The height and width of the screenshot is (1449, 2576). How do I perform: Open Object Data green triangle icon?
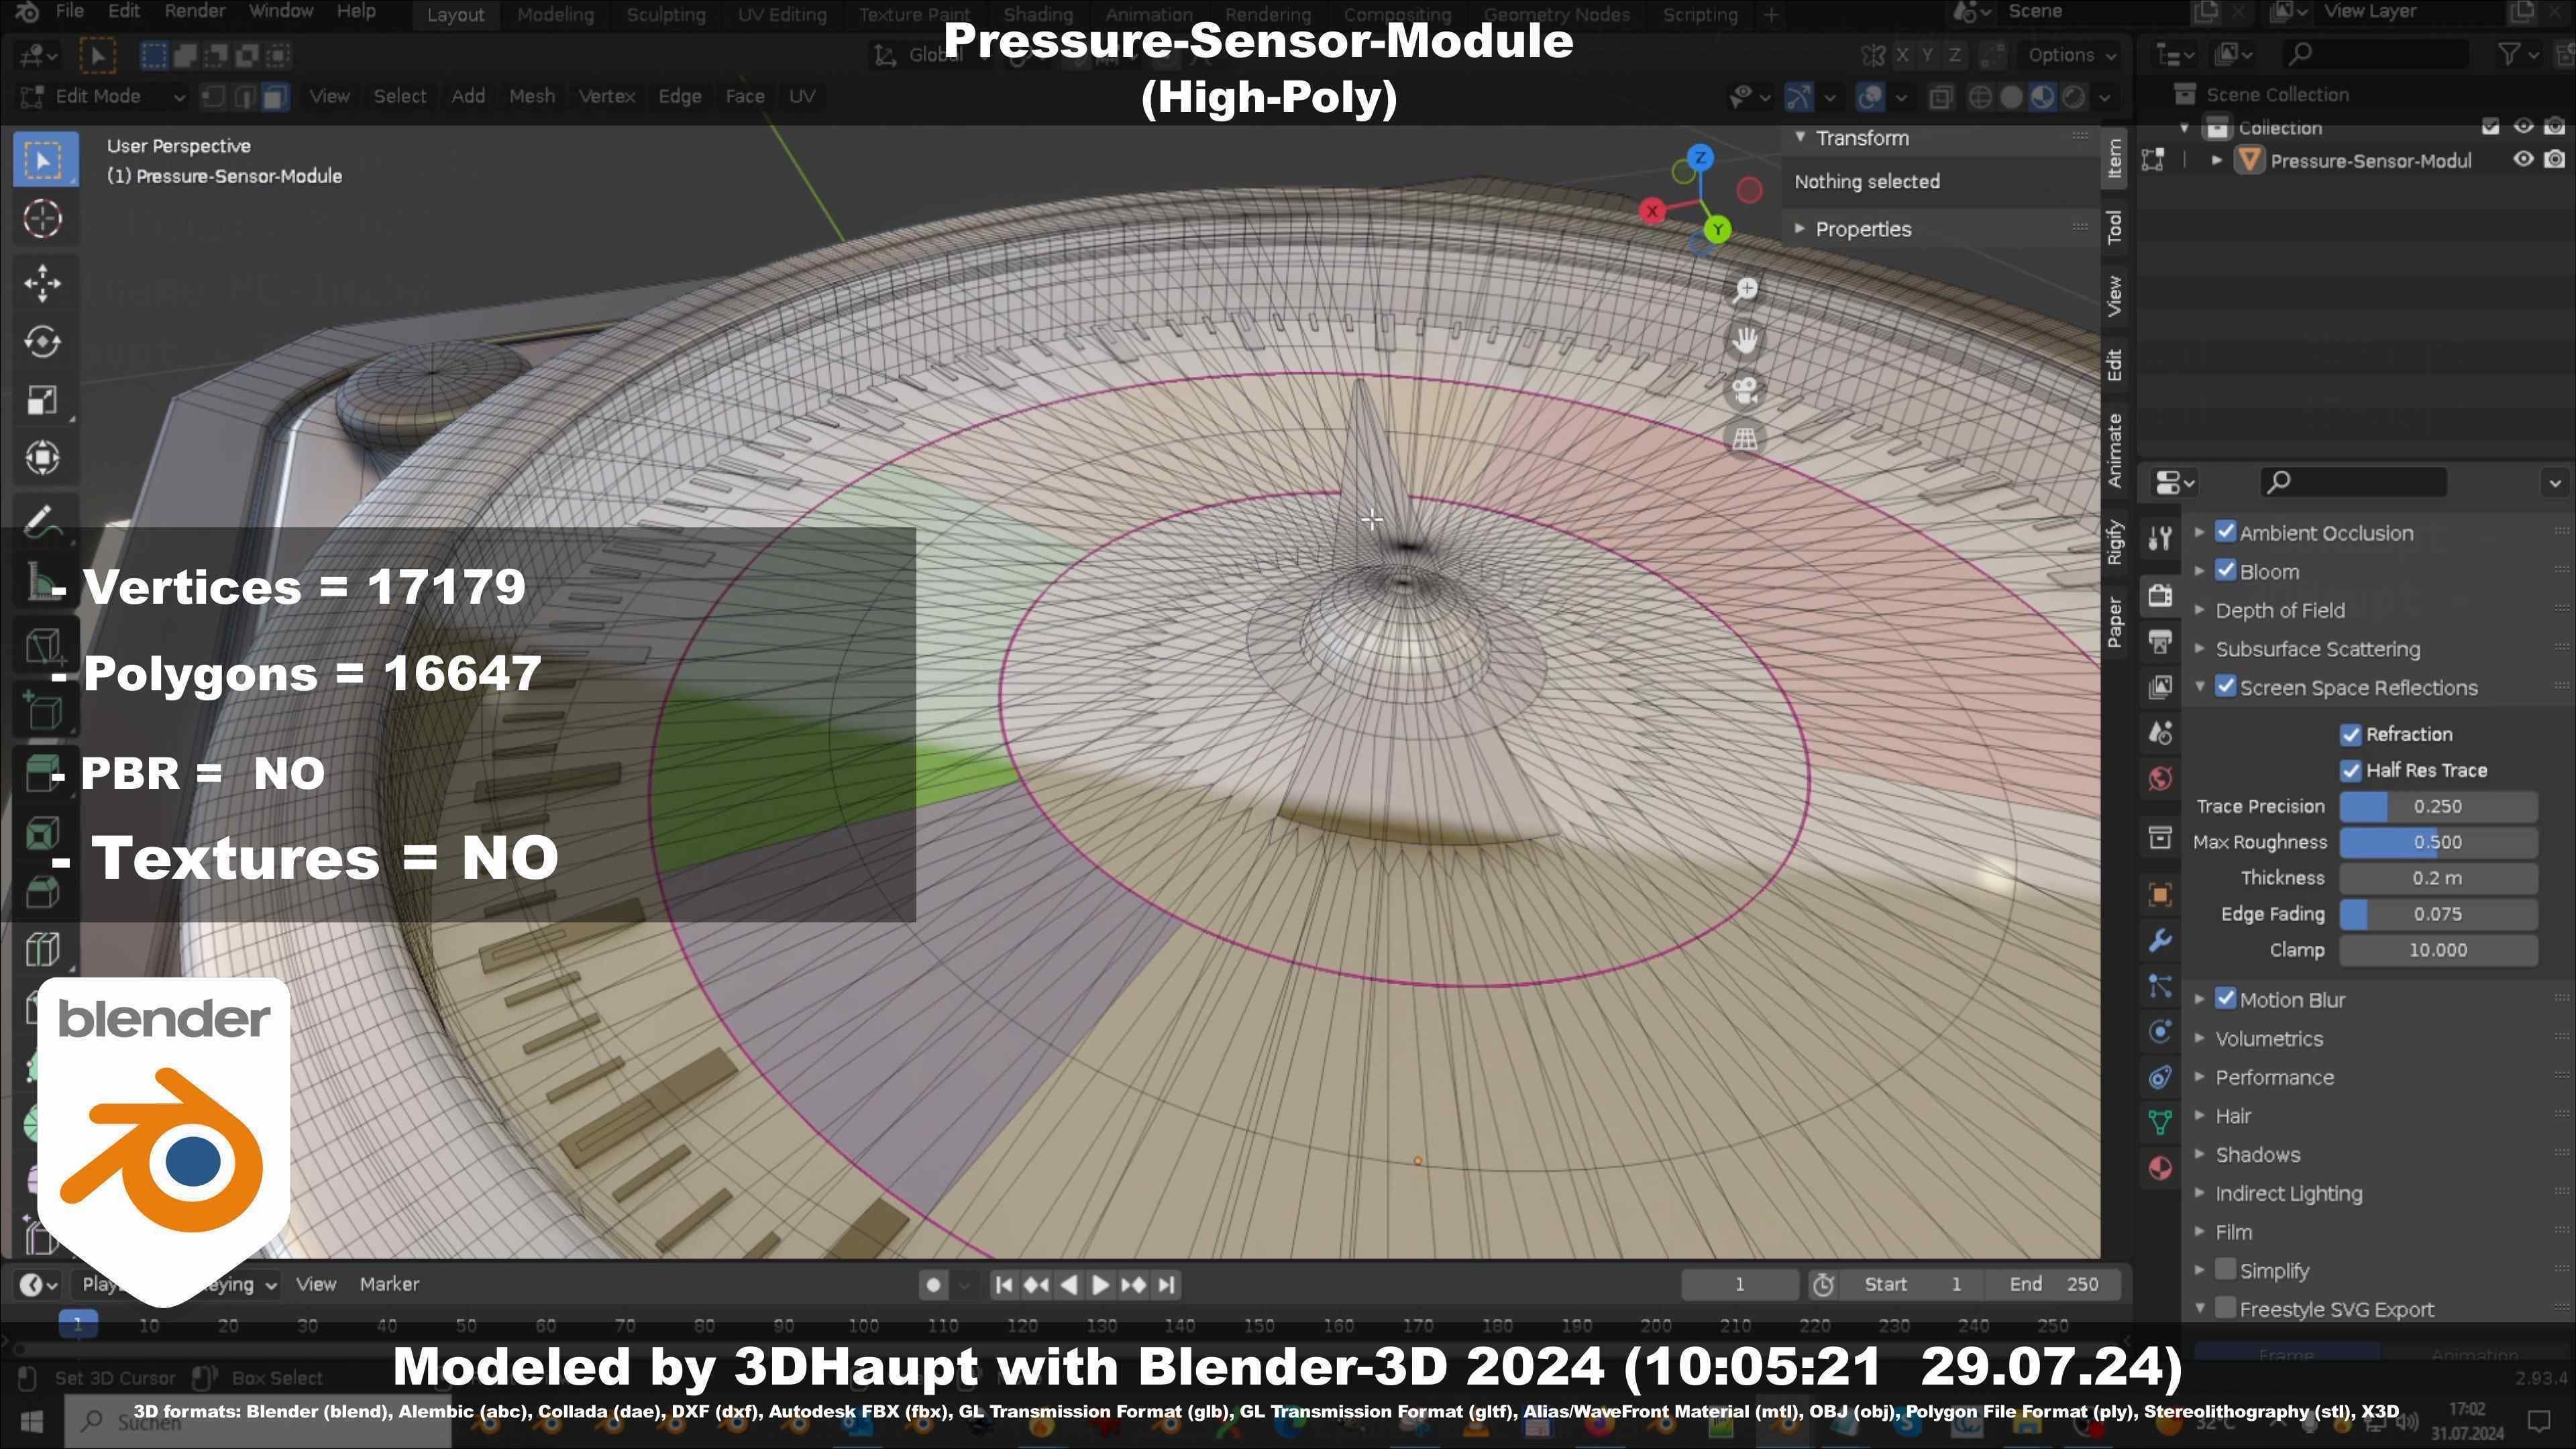pos(2160,1122)
